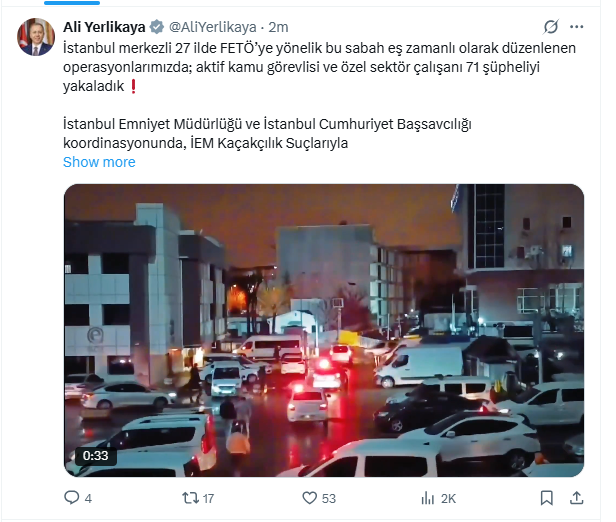This screenshot has width=616, height=522.
Task: Open Ali Yerlikaya's profile picture
Action: click(x=36, y=37)
